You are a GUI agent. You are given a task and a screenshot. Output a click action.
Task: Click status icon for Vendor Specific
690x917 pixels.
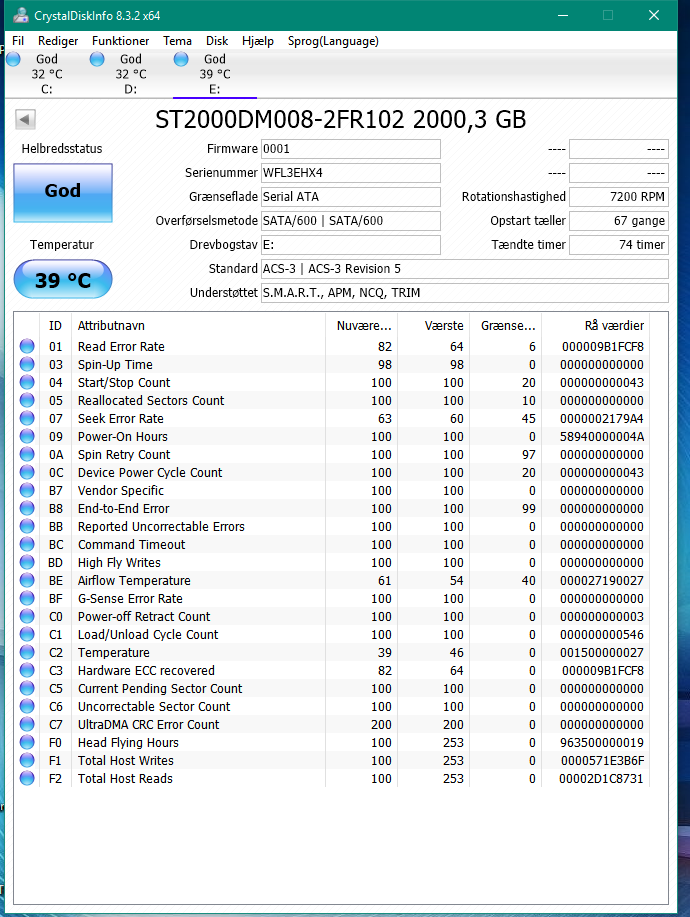[27, 490]
